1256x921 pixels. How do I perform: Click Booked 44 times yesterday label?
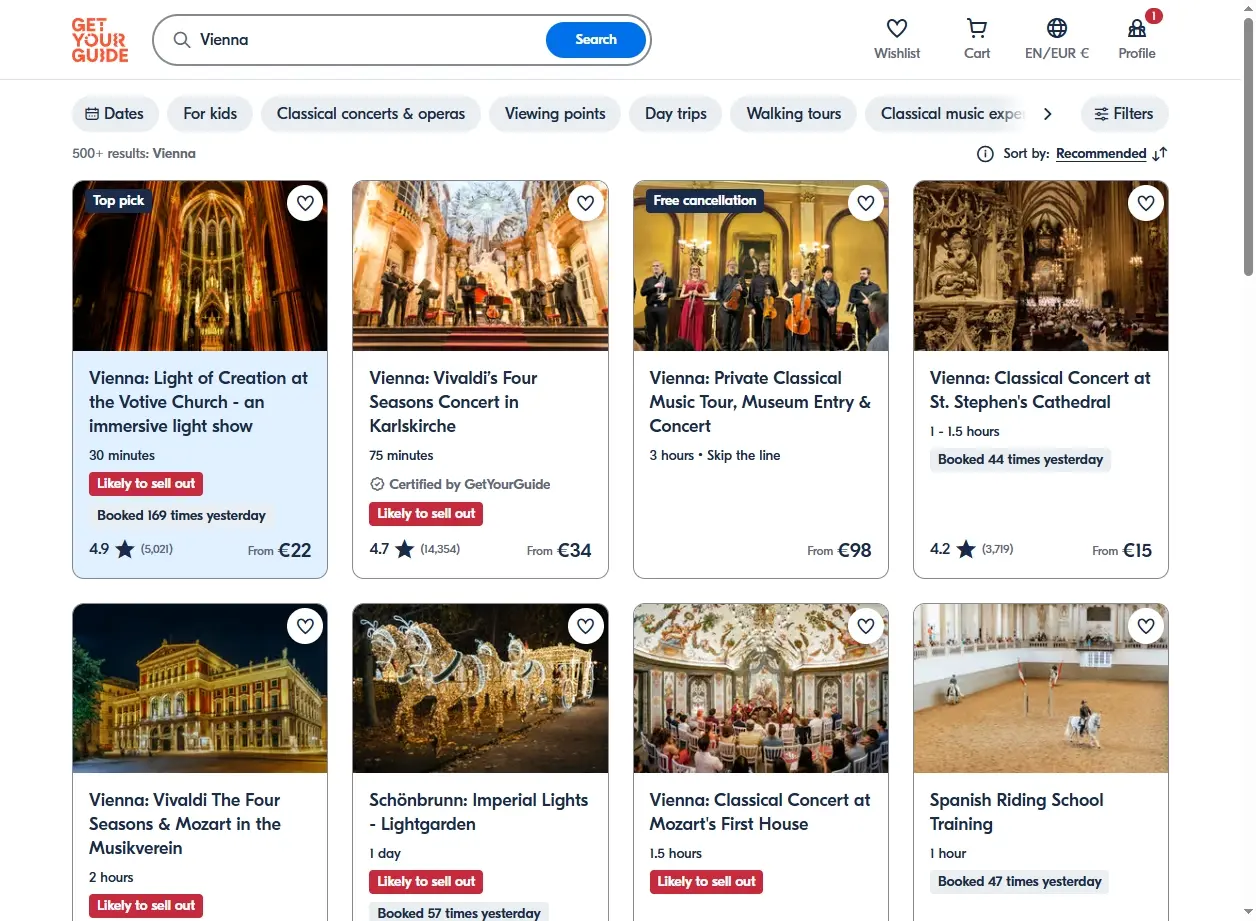click(x=1020, y=460)
